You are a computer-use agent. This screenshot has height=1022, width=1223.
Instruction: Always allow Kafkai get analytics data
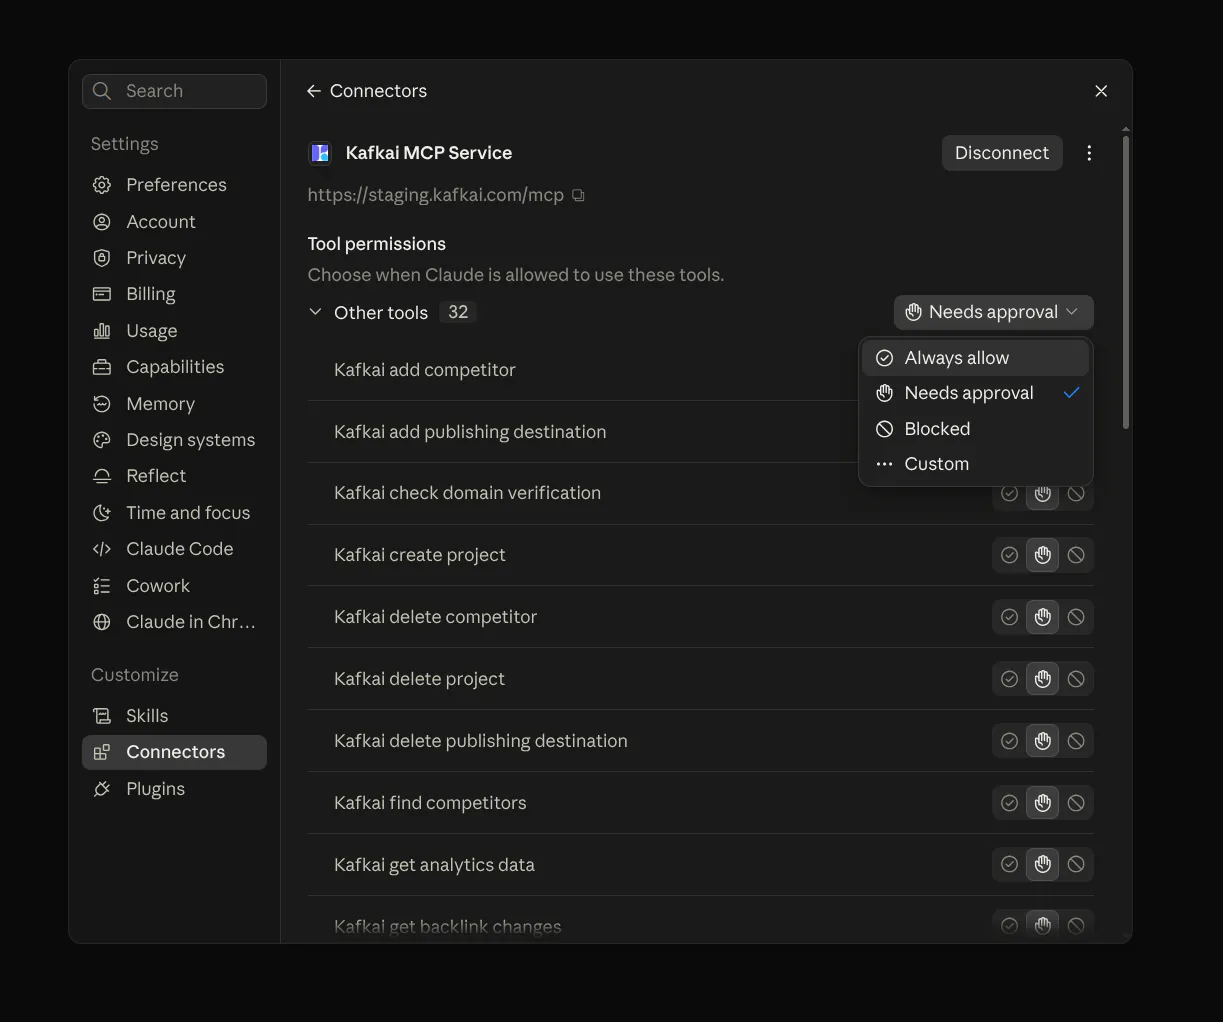click(x=1010, y=865)
